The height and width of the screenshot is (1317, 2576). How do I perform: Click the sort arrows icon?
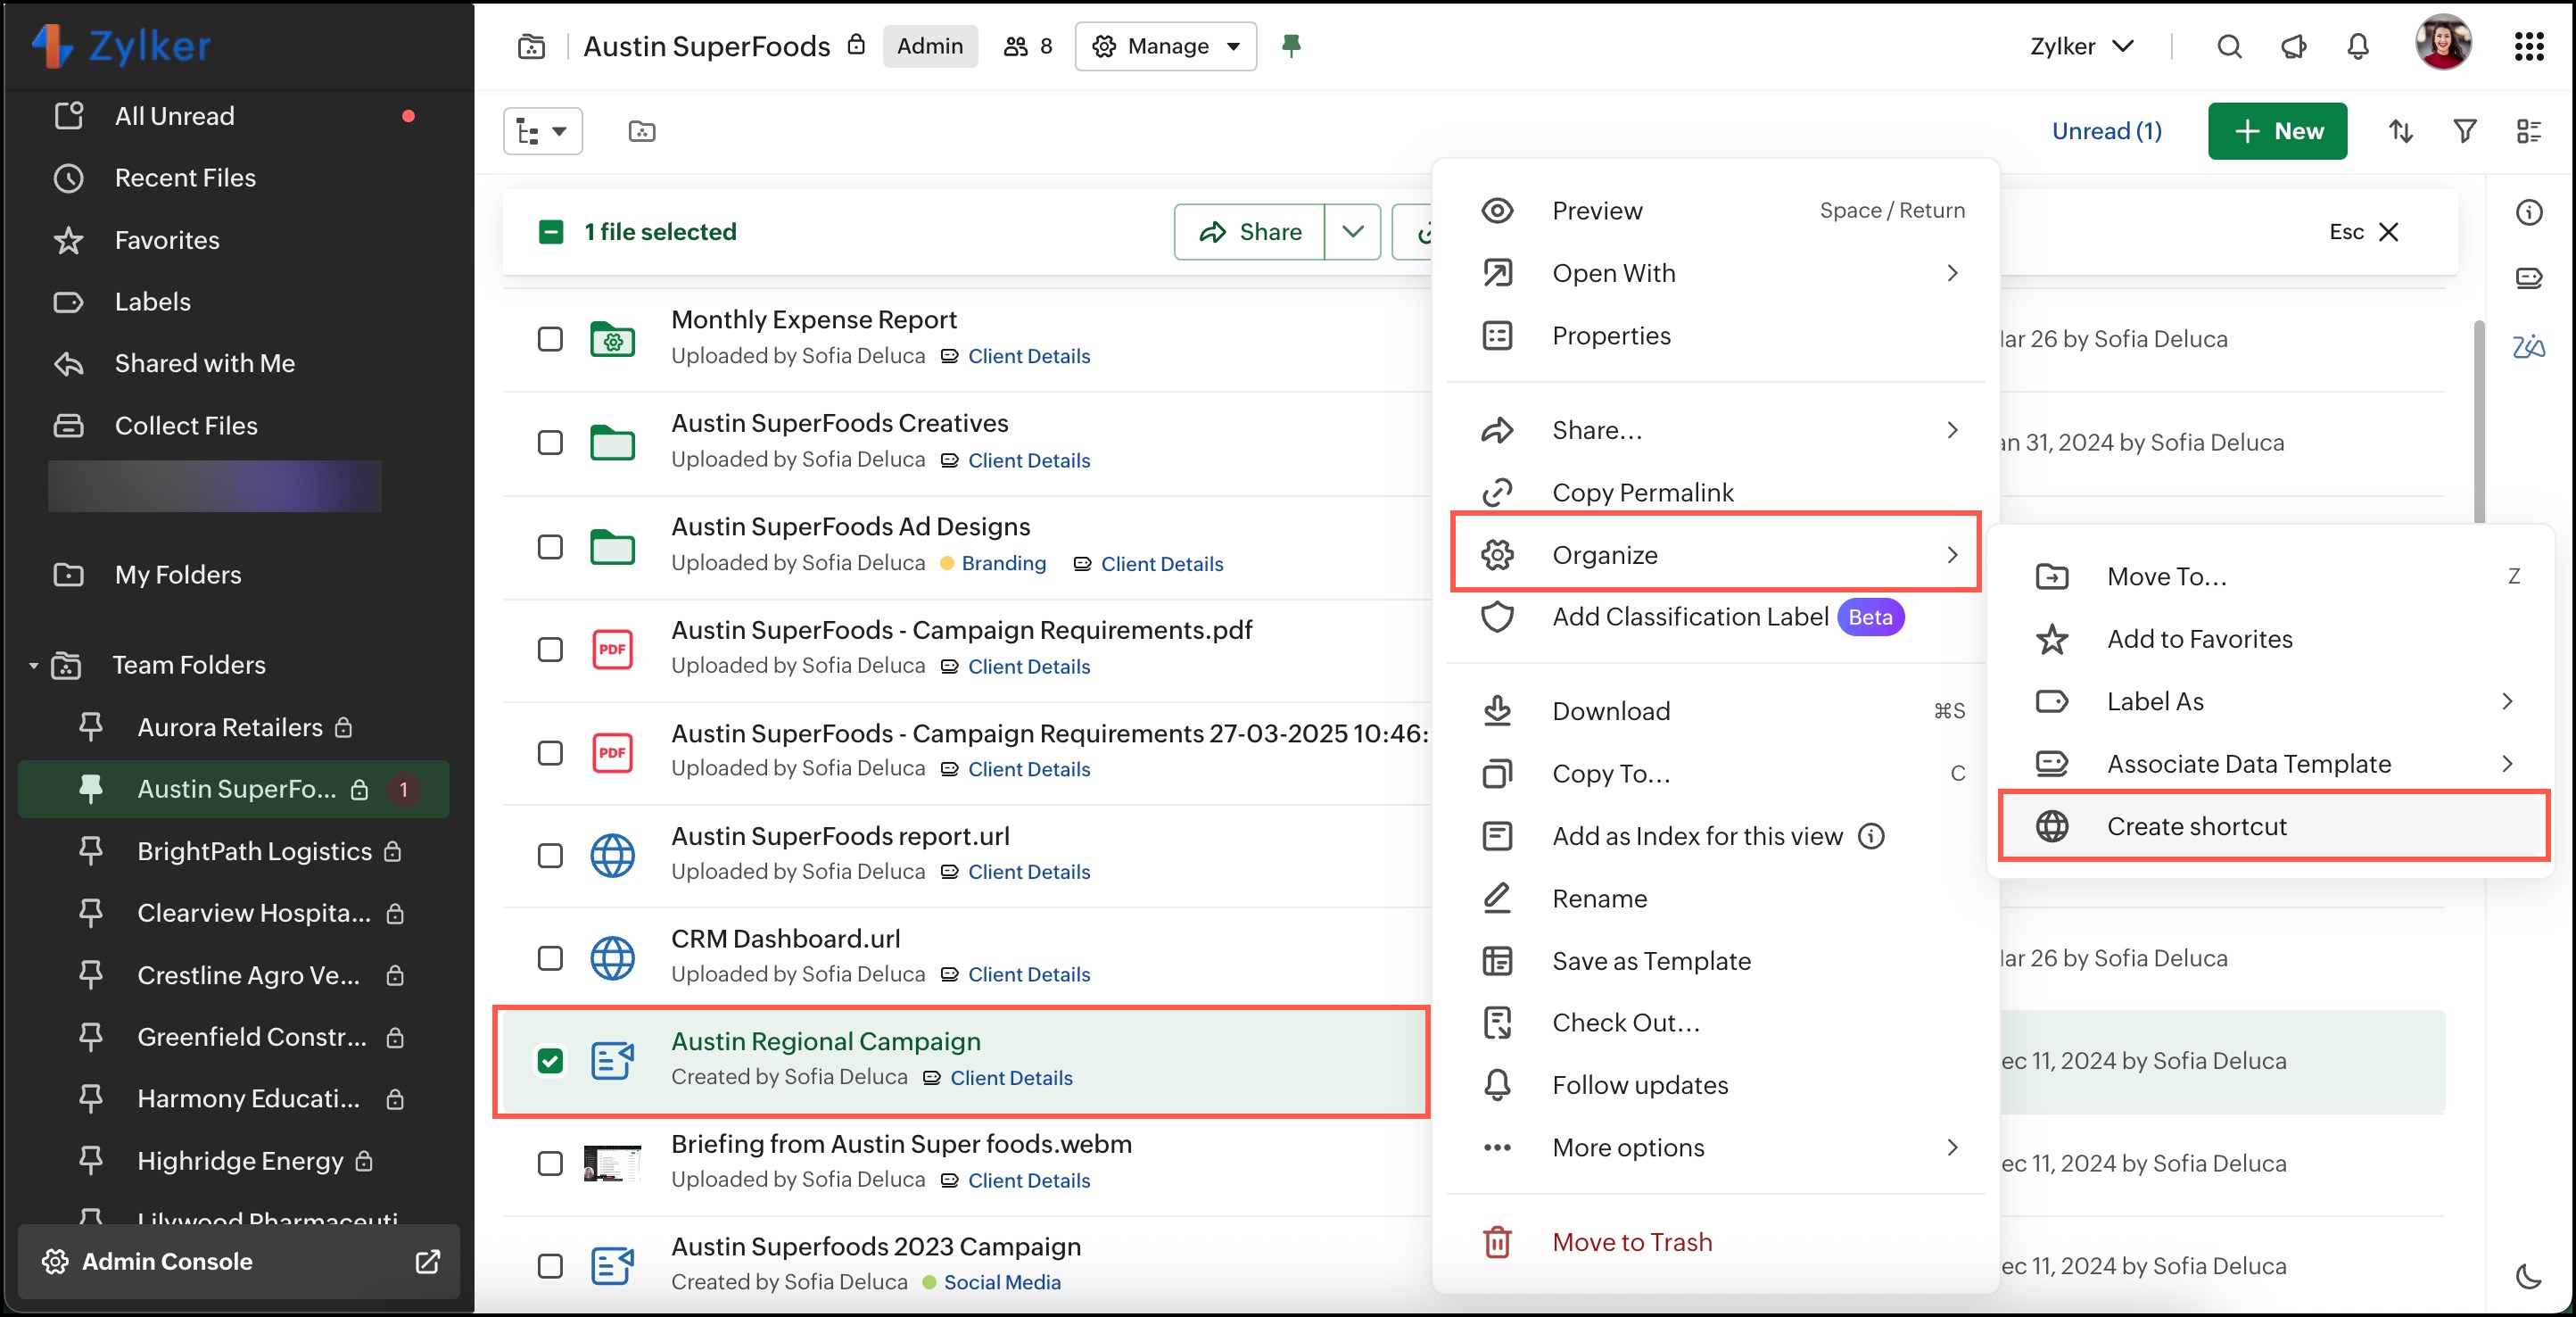point(2400,131)
